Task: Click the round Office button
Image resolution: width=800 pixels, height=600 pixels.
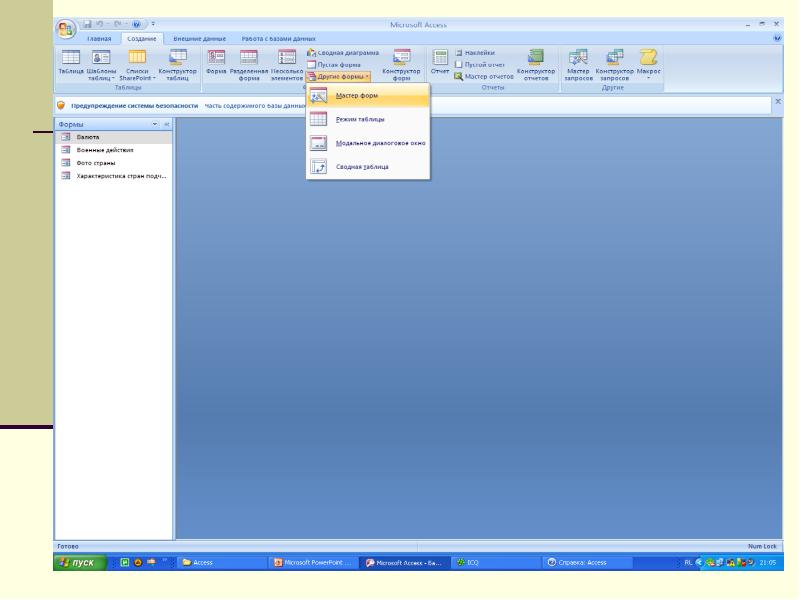Action: 66,29
